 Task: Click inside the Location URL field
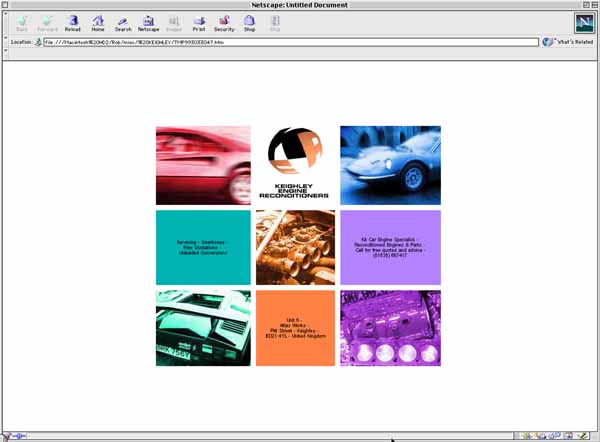291,42
